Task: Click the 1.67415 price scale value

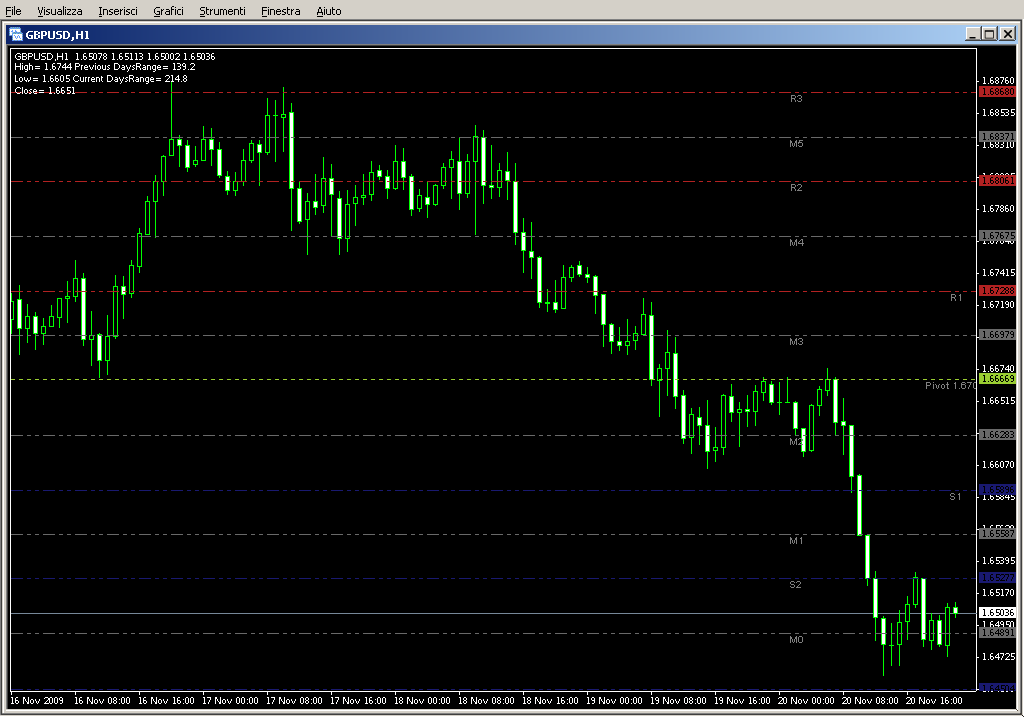Action: pyautogui.click(x=999, y=273)
